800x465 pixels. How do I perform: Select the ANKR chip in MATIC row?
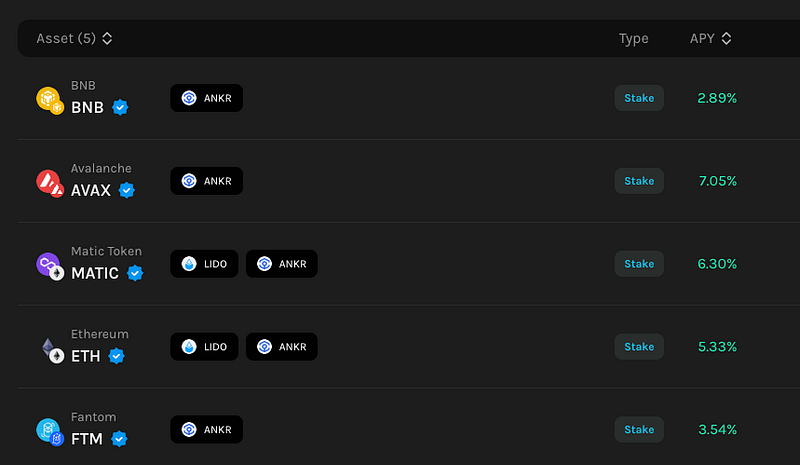tap(282, 264)
